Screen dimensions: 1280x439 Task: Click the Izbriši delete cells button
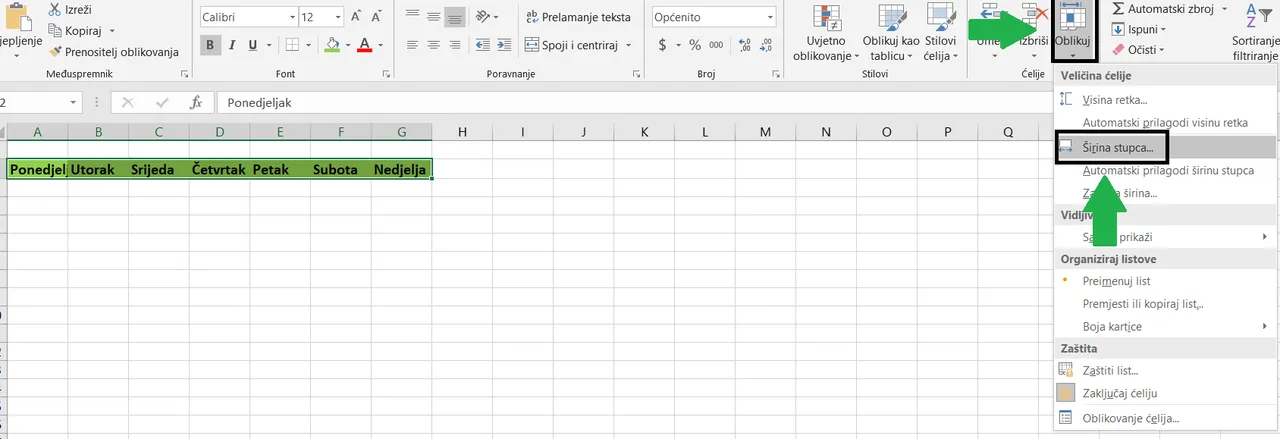click(x=1034, y=33)
